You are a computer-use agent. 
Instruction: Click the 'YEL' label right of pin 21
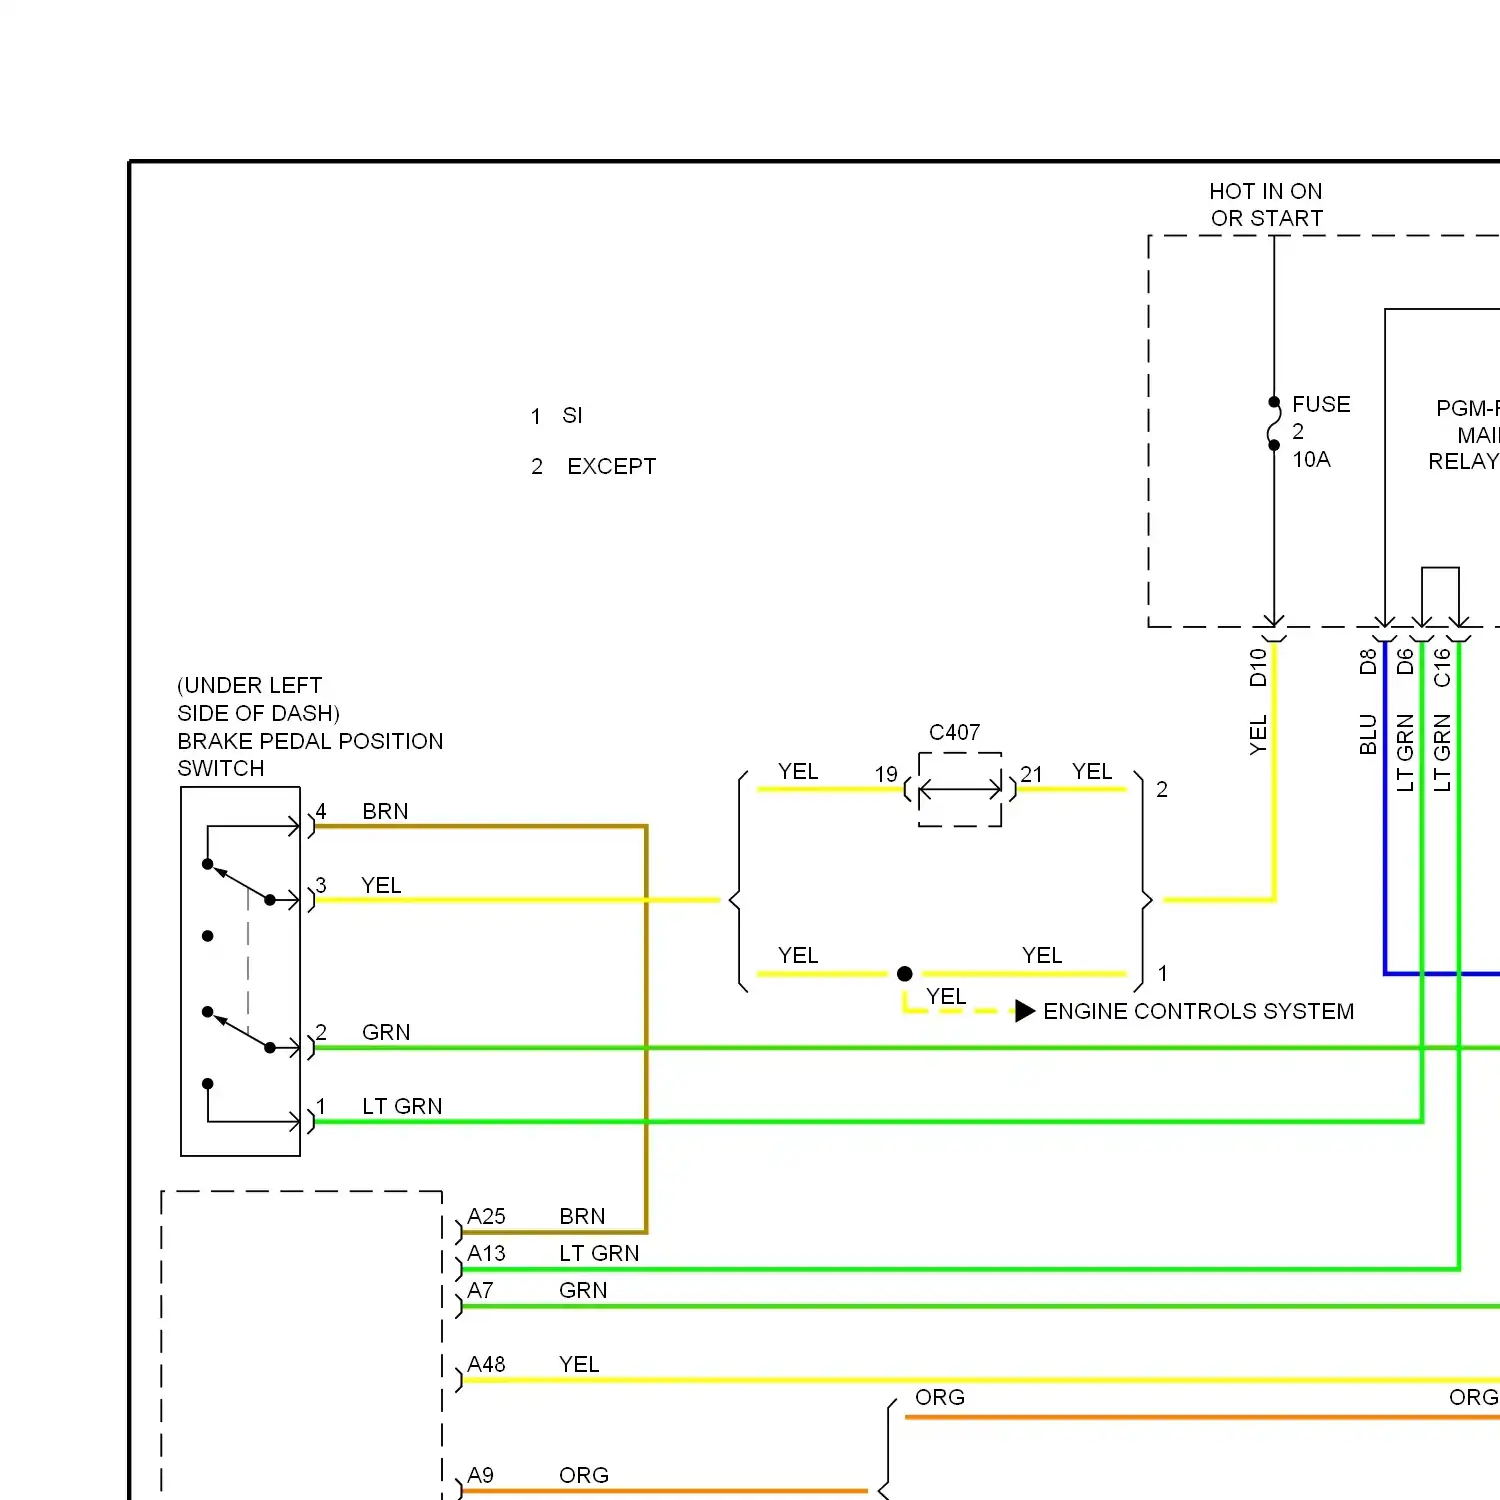point(1092,771)
